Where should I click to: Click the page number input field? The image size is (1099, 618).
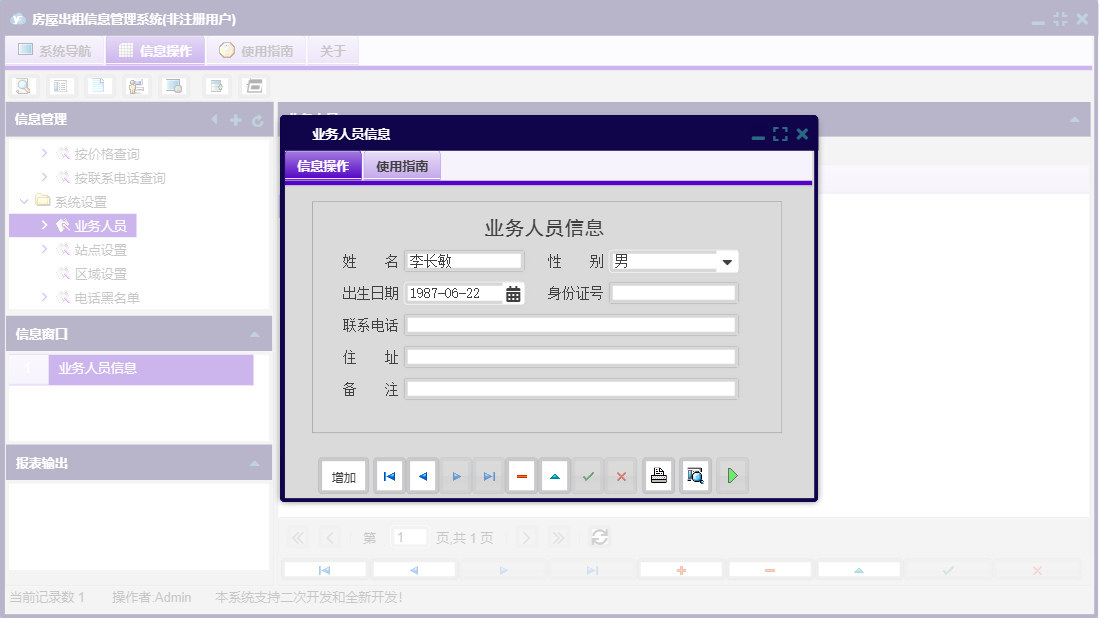click(x=410, y=537)
